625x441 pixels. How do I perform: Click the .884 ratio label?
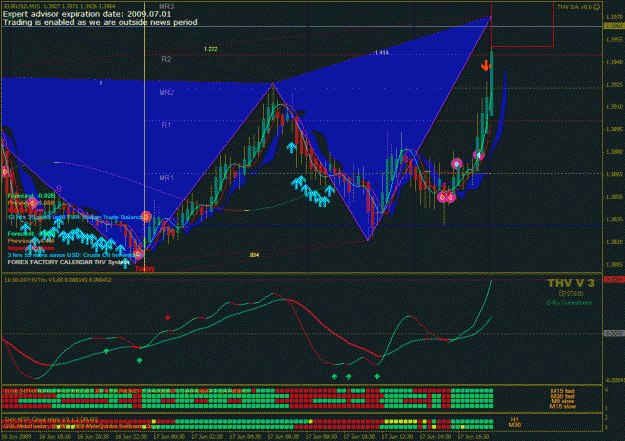pyautogui.click(x=254, y=255)
